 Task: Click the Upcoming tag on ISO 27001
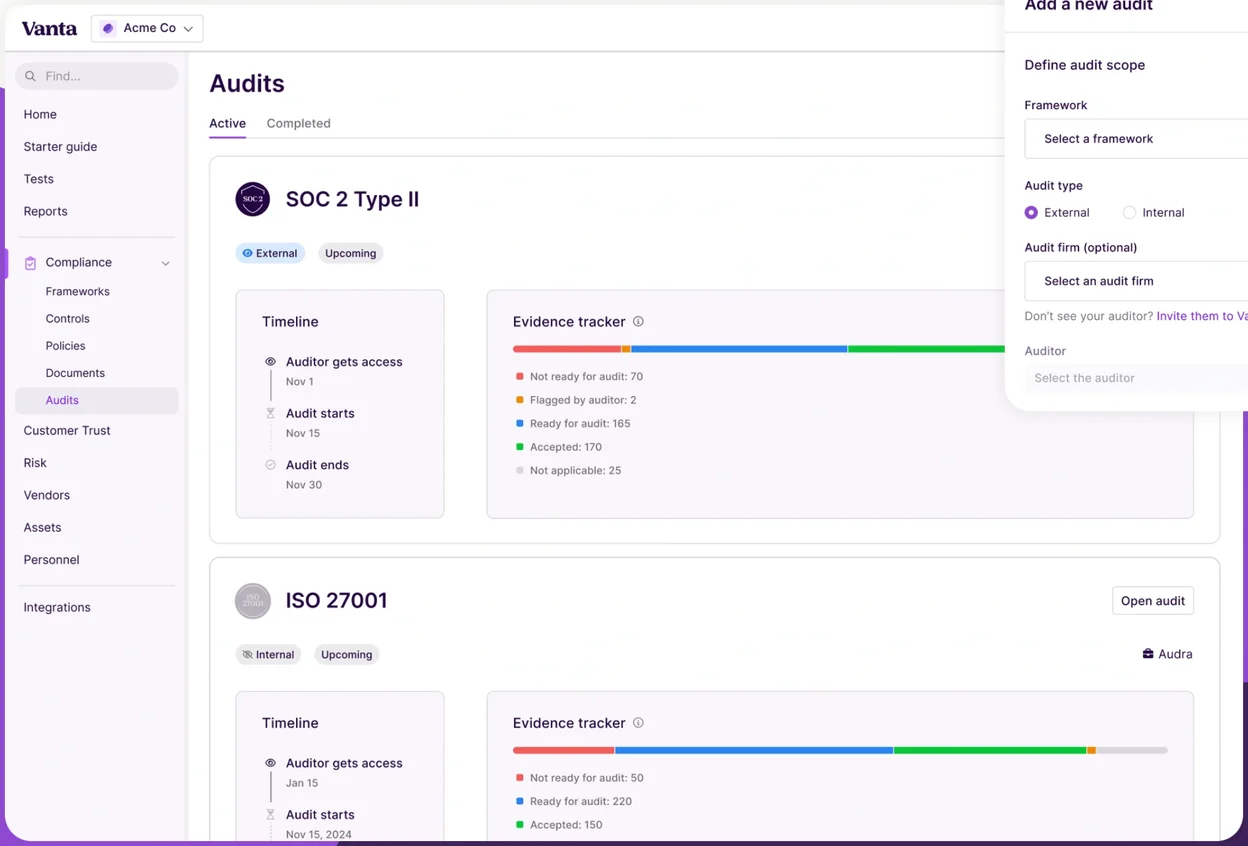(347, 655)
